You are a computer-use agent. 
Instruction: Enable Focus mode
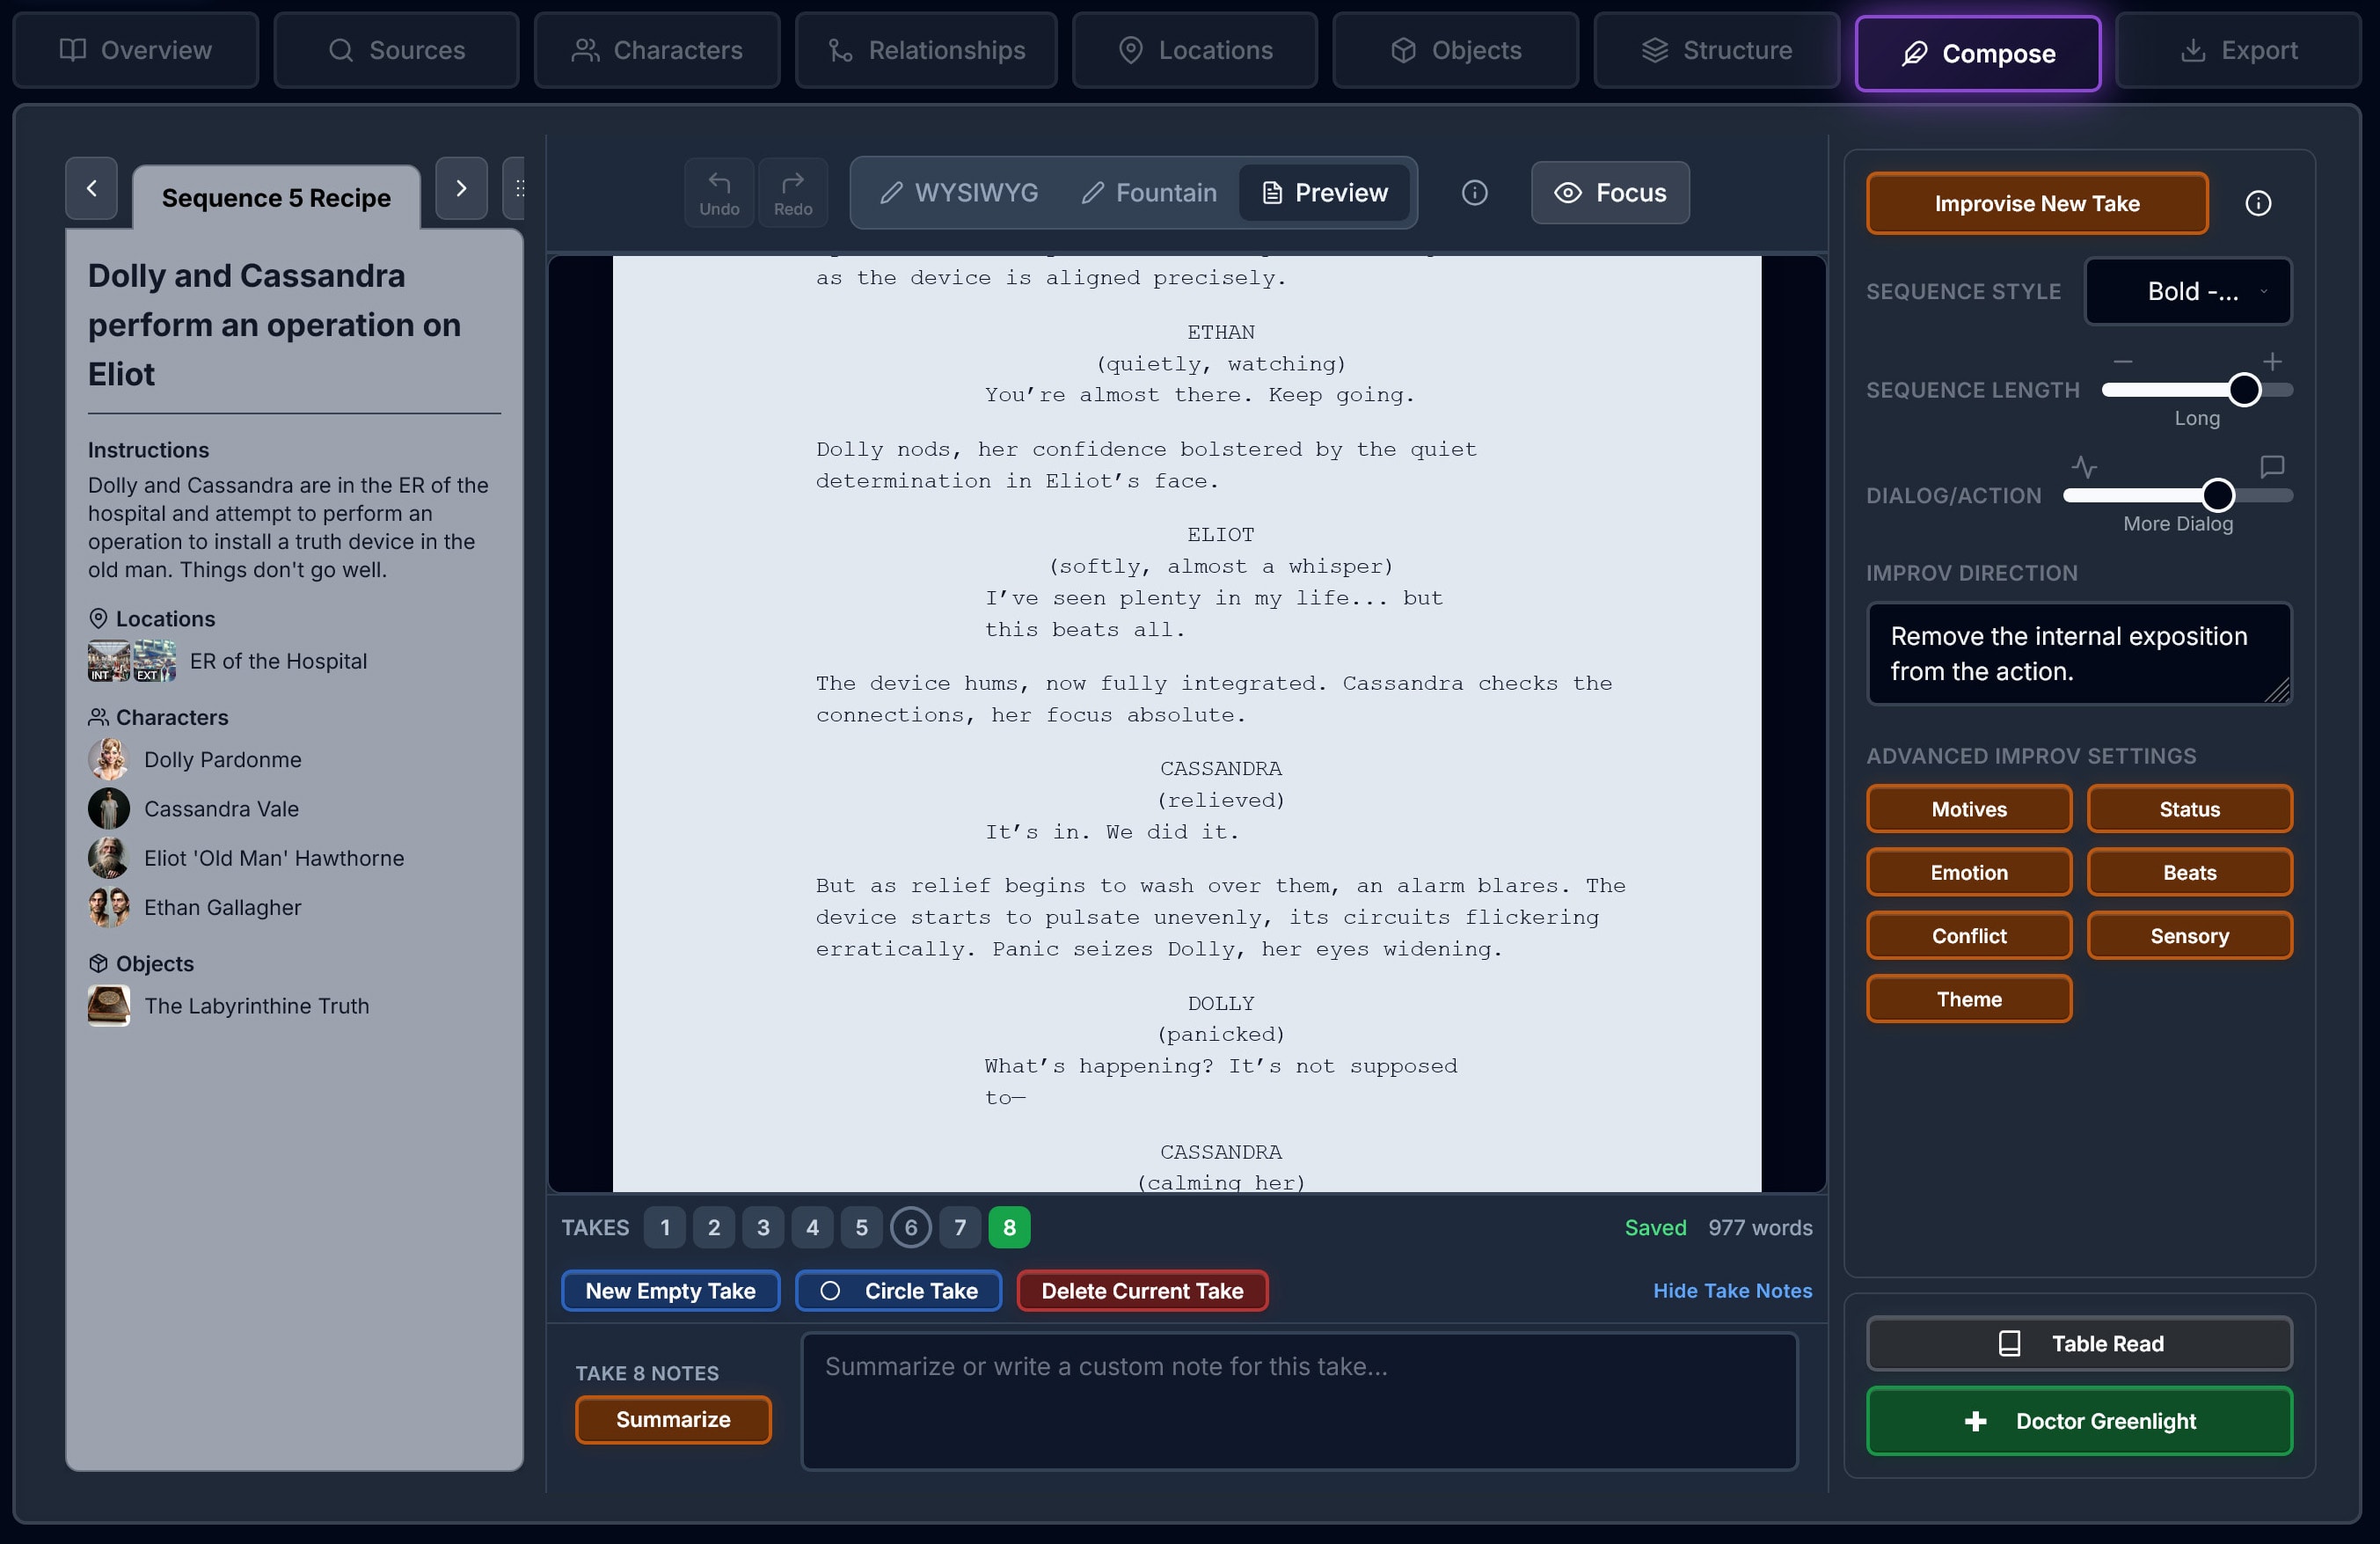[1609, 192]
